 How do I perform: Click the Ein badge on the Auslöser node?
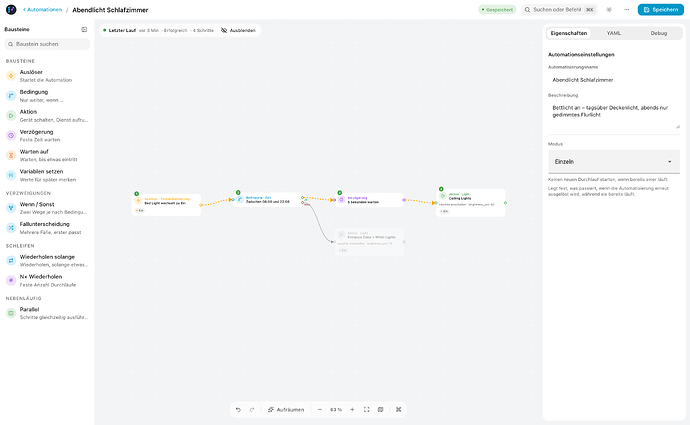point(139,211)
